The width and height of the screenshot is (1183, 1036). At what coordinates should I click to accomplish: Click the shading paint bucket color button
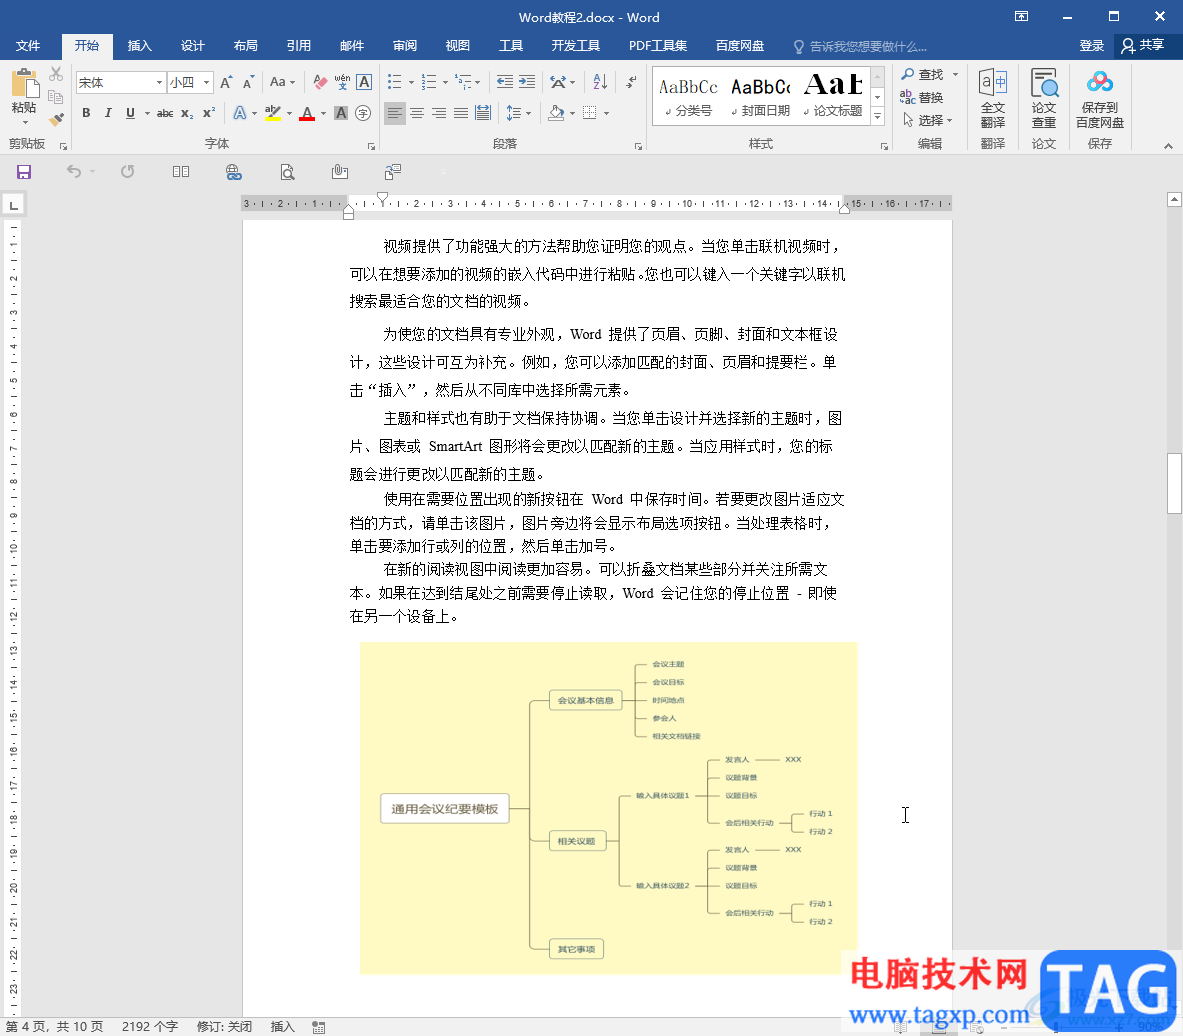556,113
